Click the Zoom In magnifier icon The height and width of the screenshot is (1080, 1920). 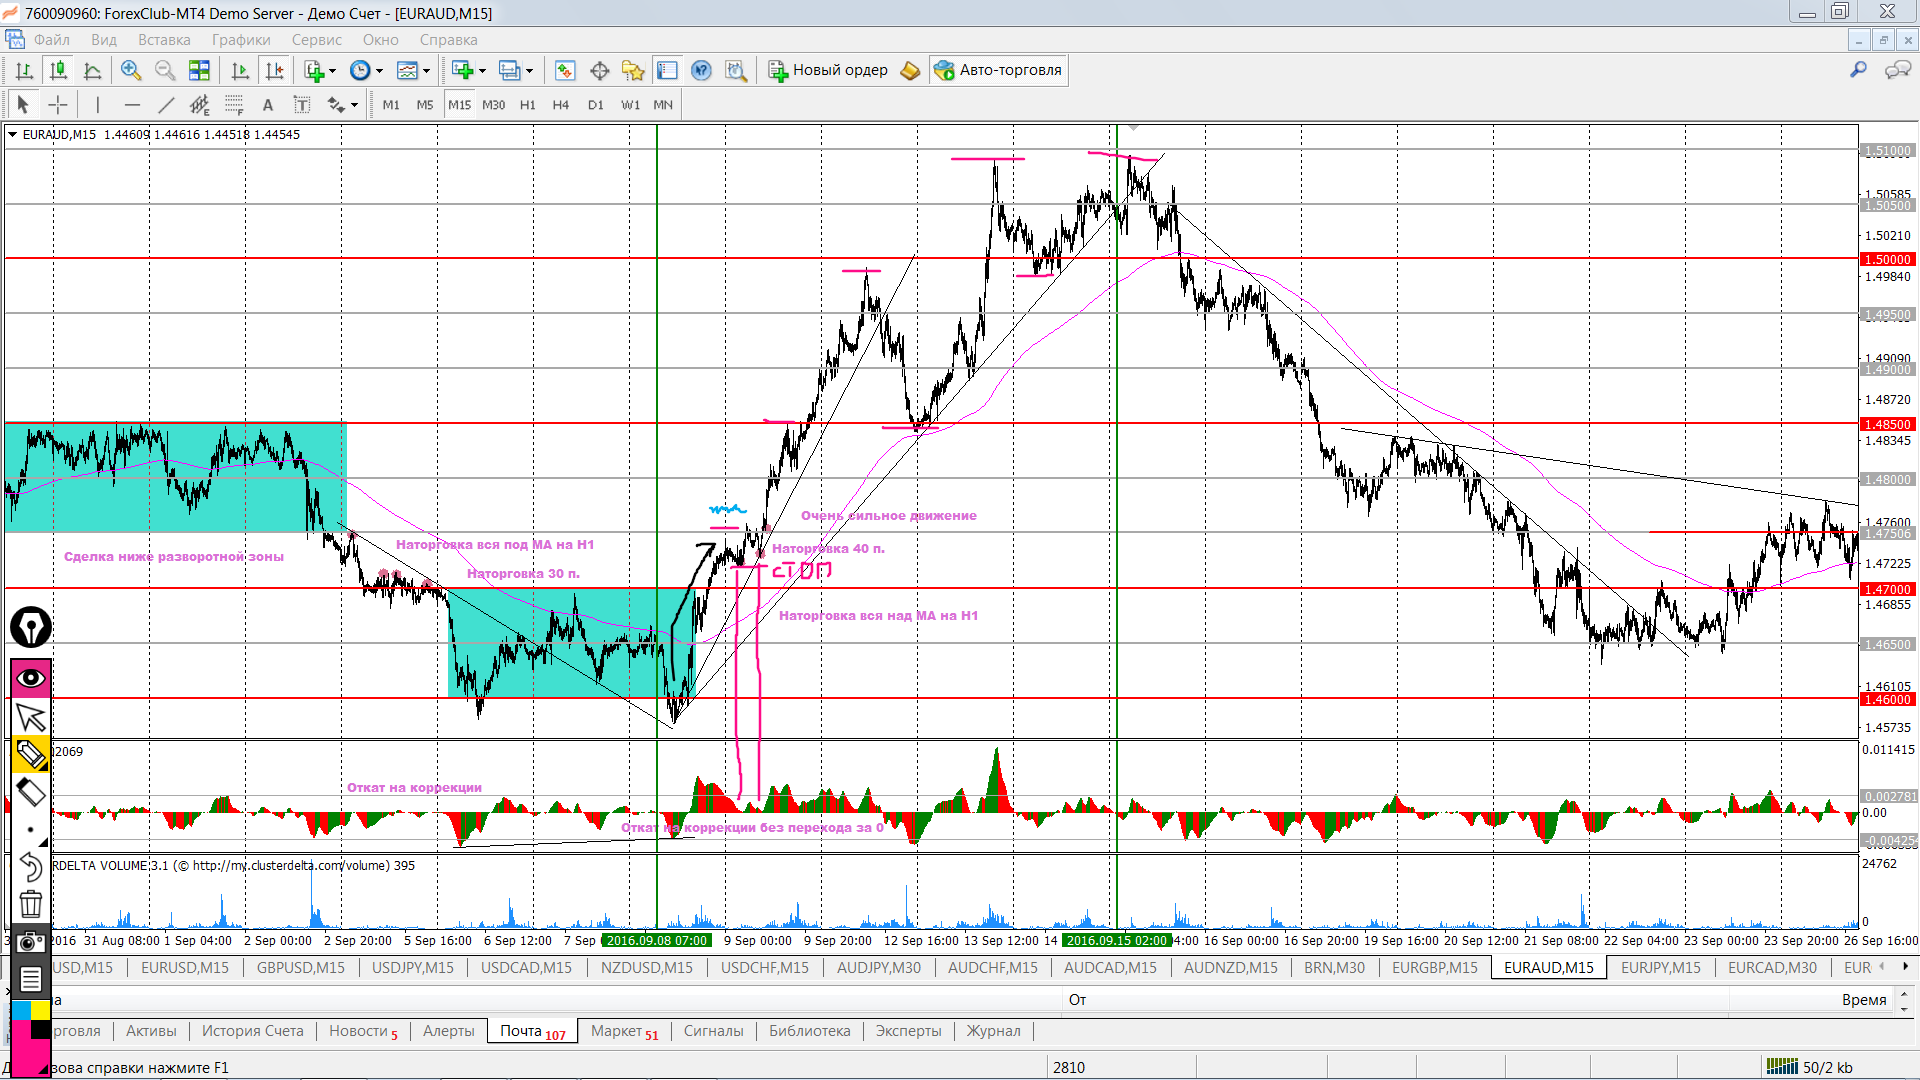tap(130, 70)
